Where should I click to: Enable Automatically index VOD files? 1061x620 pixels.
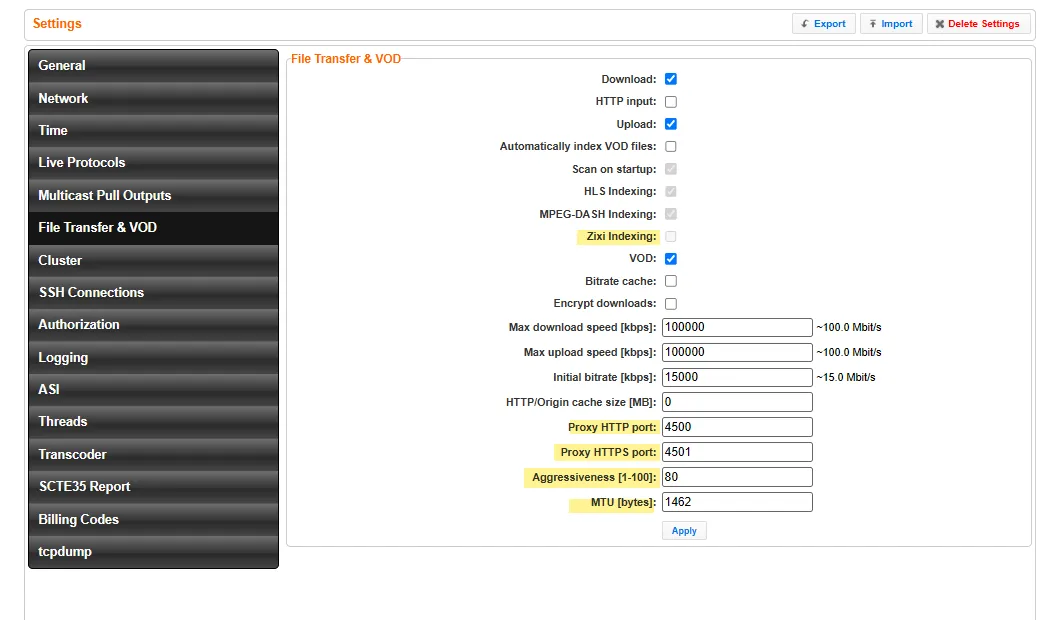click(671, 146)
